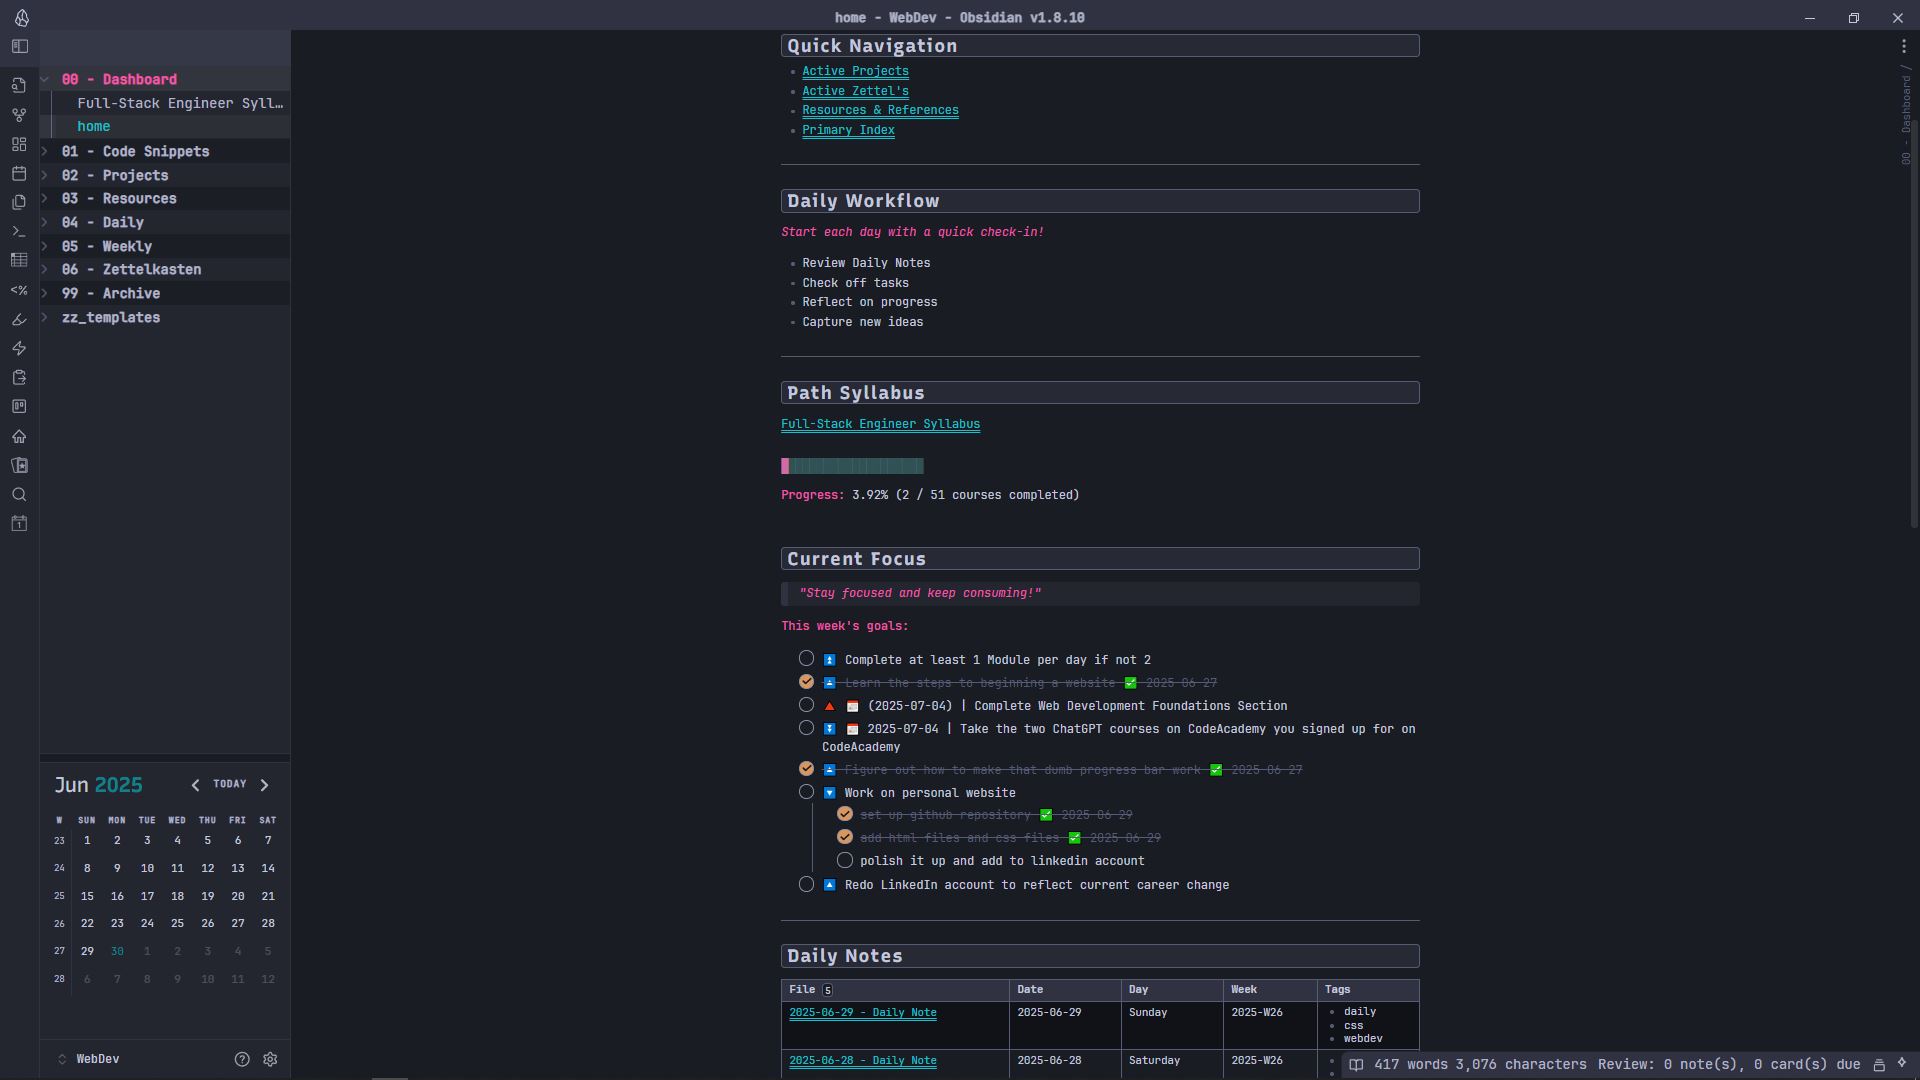Uncheck 'Learn the steps to beginning a website'
This screenshot has height=1080, width=1920.
tap(806, 681)
